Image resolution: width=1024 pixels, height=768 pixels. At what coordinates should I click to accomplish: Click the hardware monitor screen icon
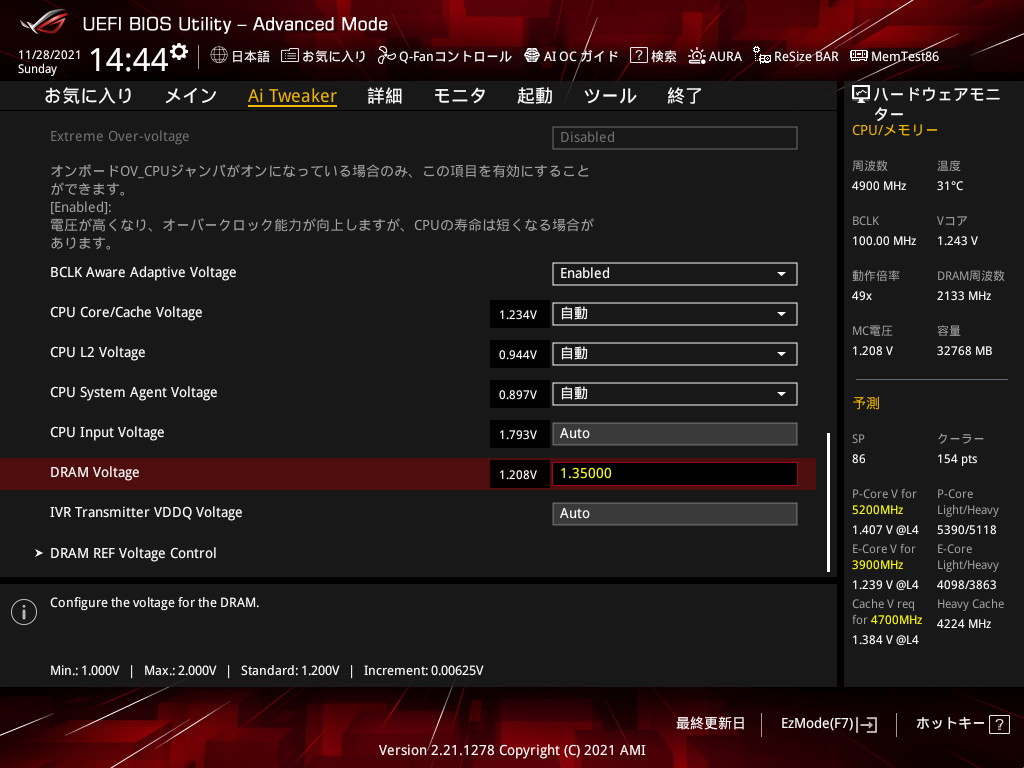(x=861, y=95)
